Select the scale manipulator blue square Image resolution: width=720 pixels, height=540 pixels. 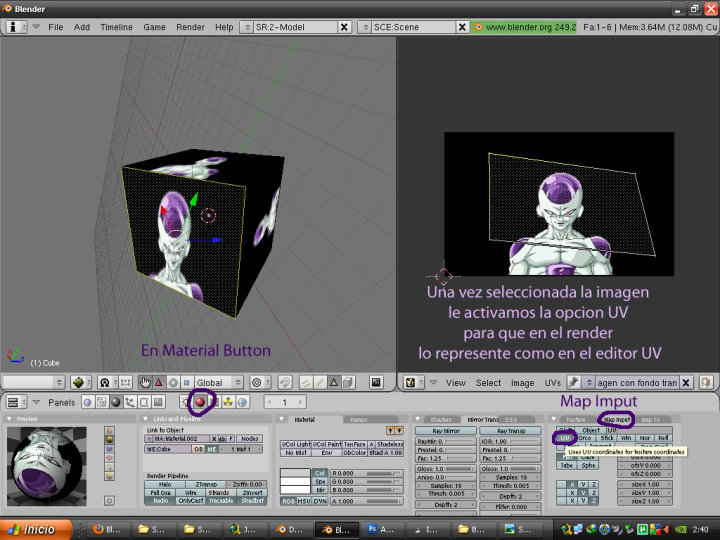tap(186, 382)
